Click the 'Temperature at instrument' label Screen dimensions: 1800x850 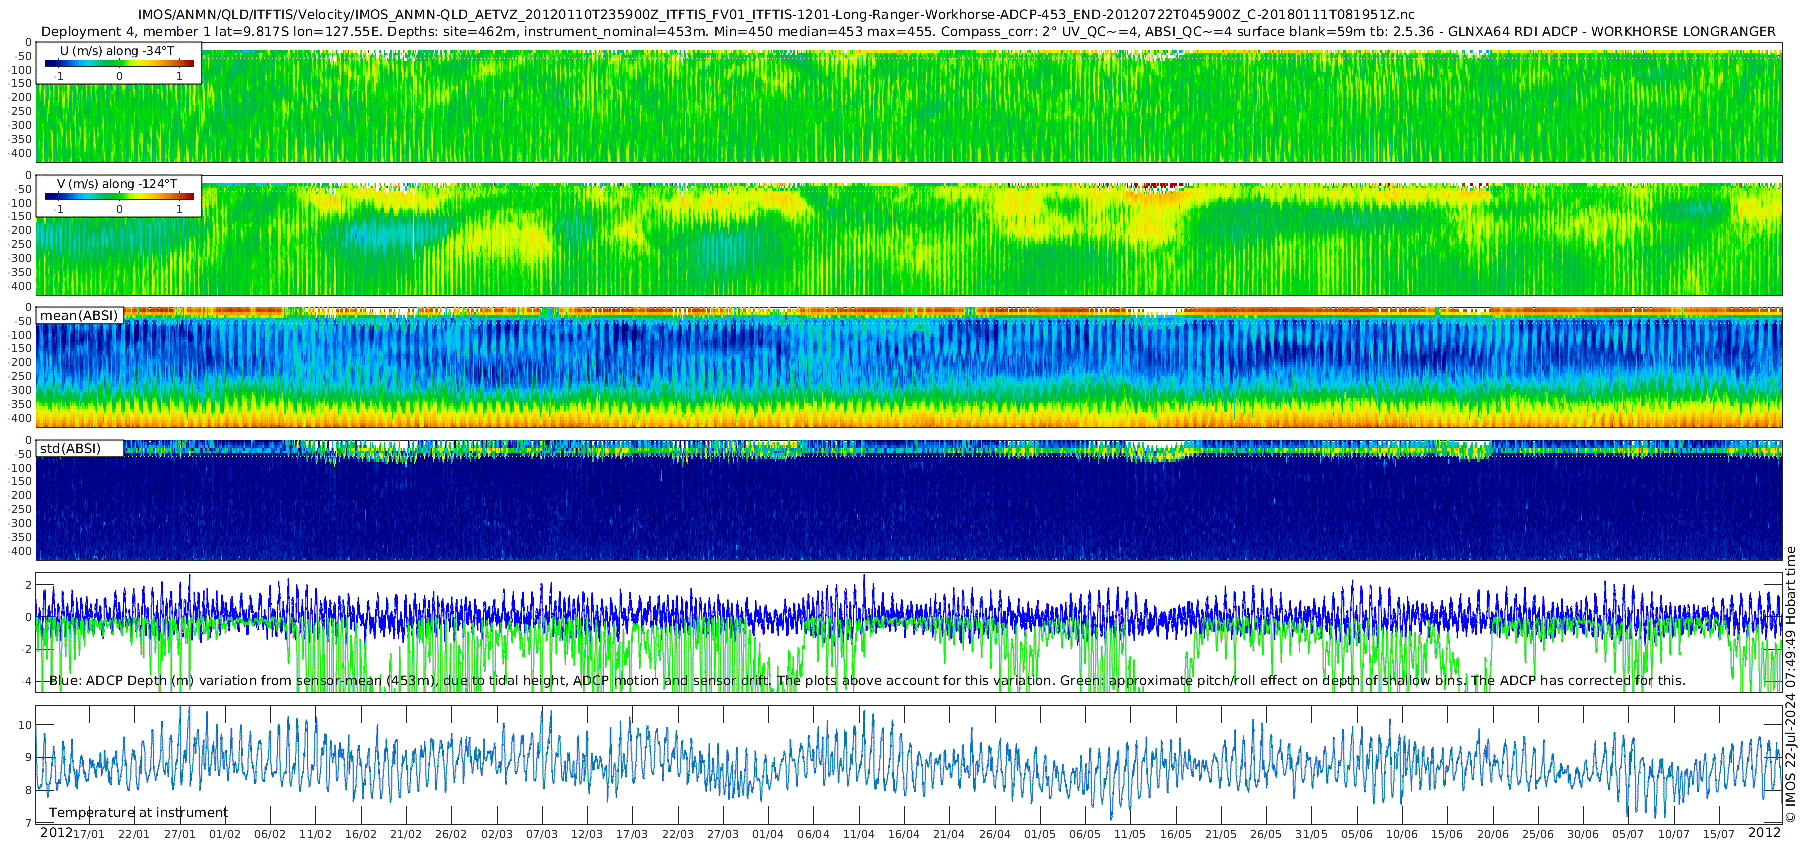(x=138, y=813)
